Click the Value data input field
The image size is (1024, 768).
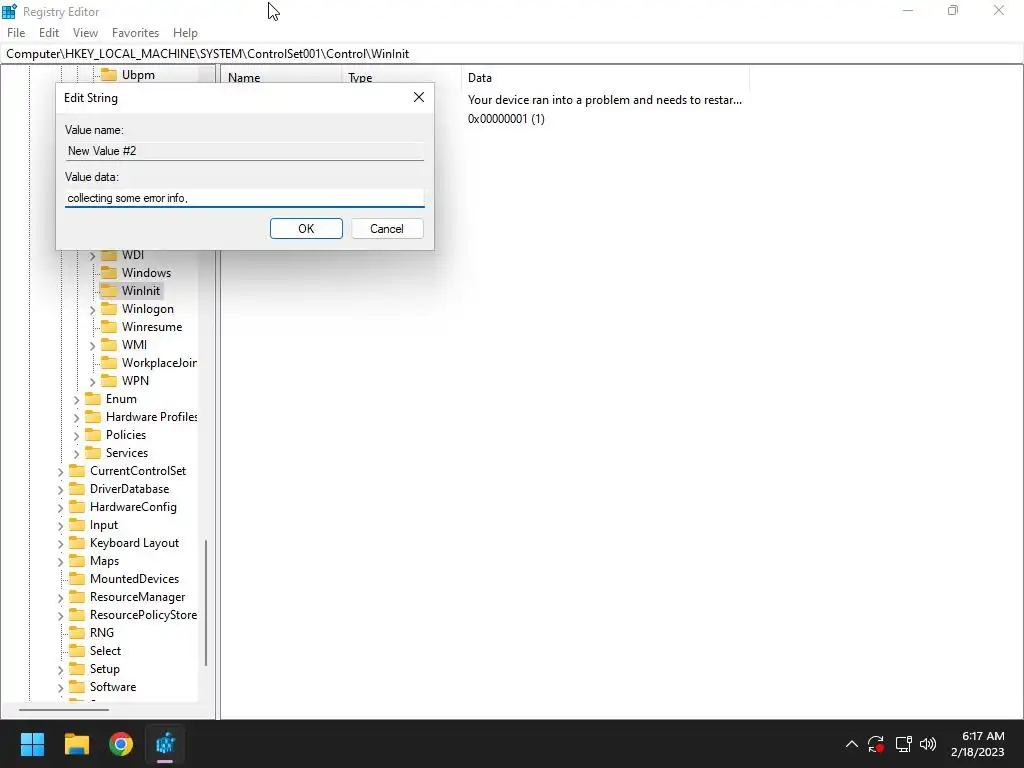245,198
